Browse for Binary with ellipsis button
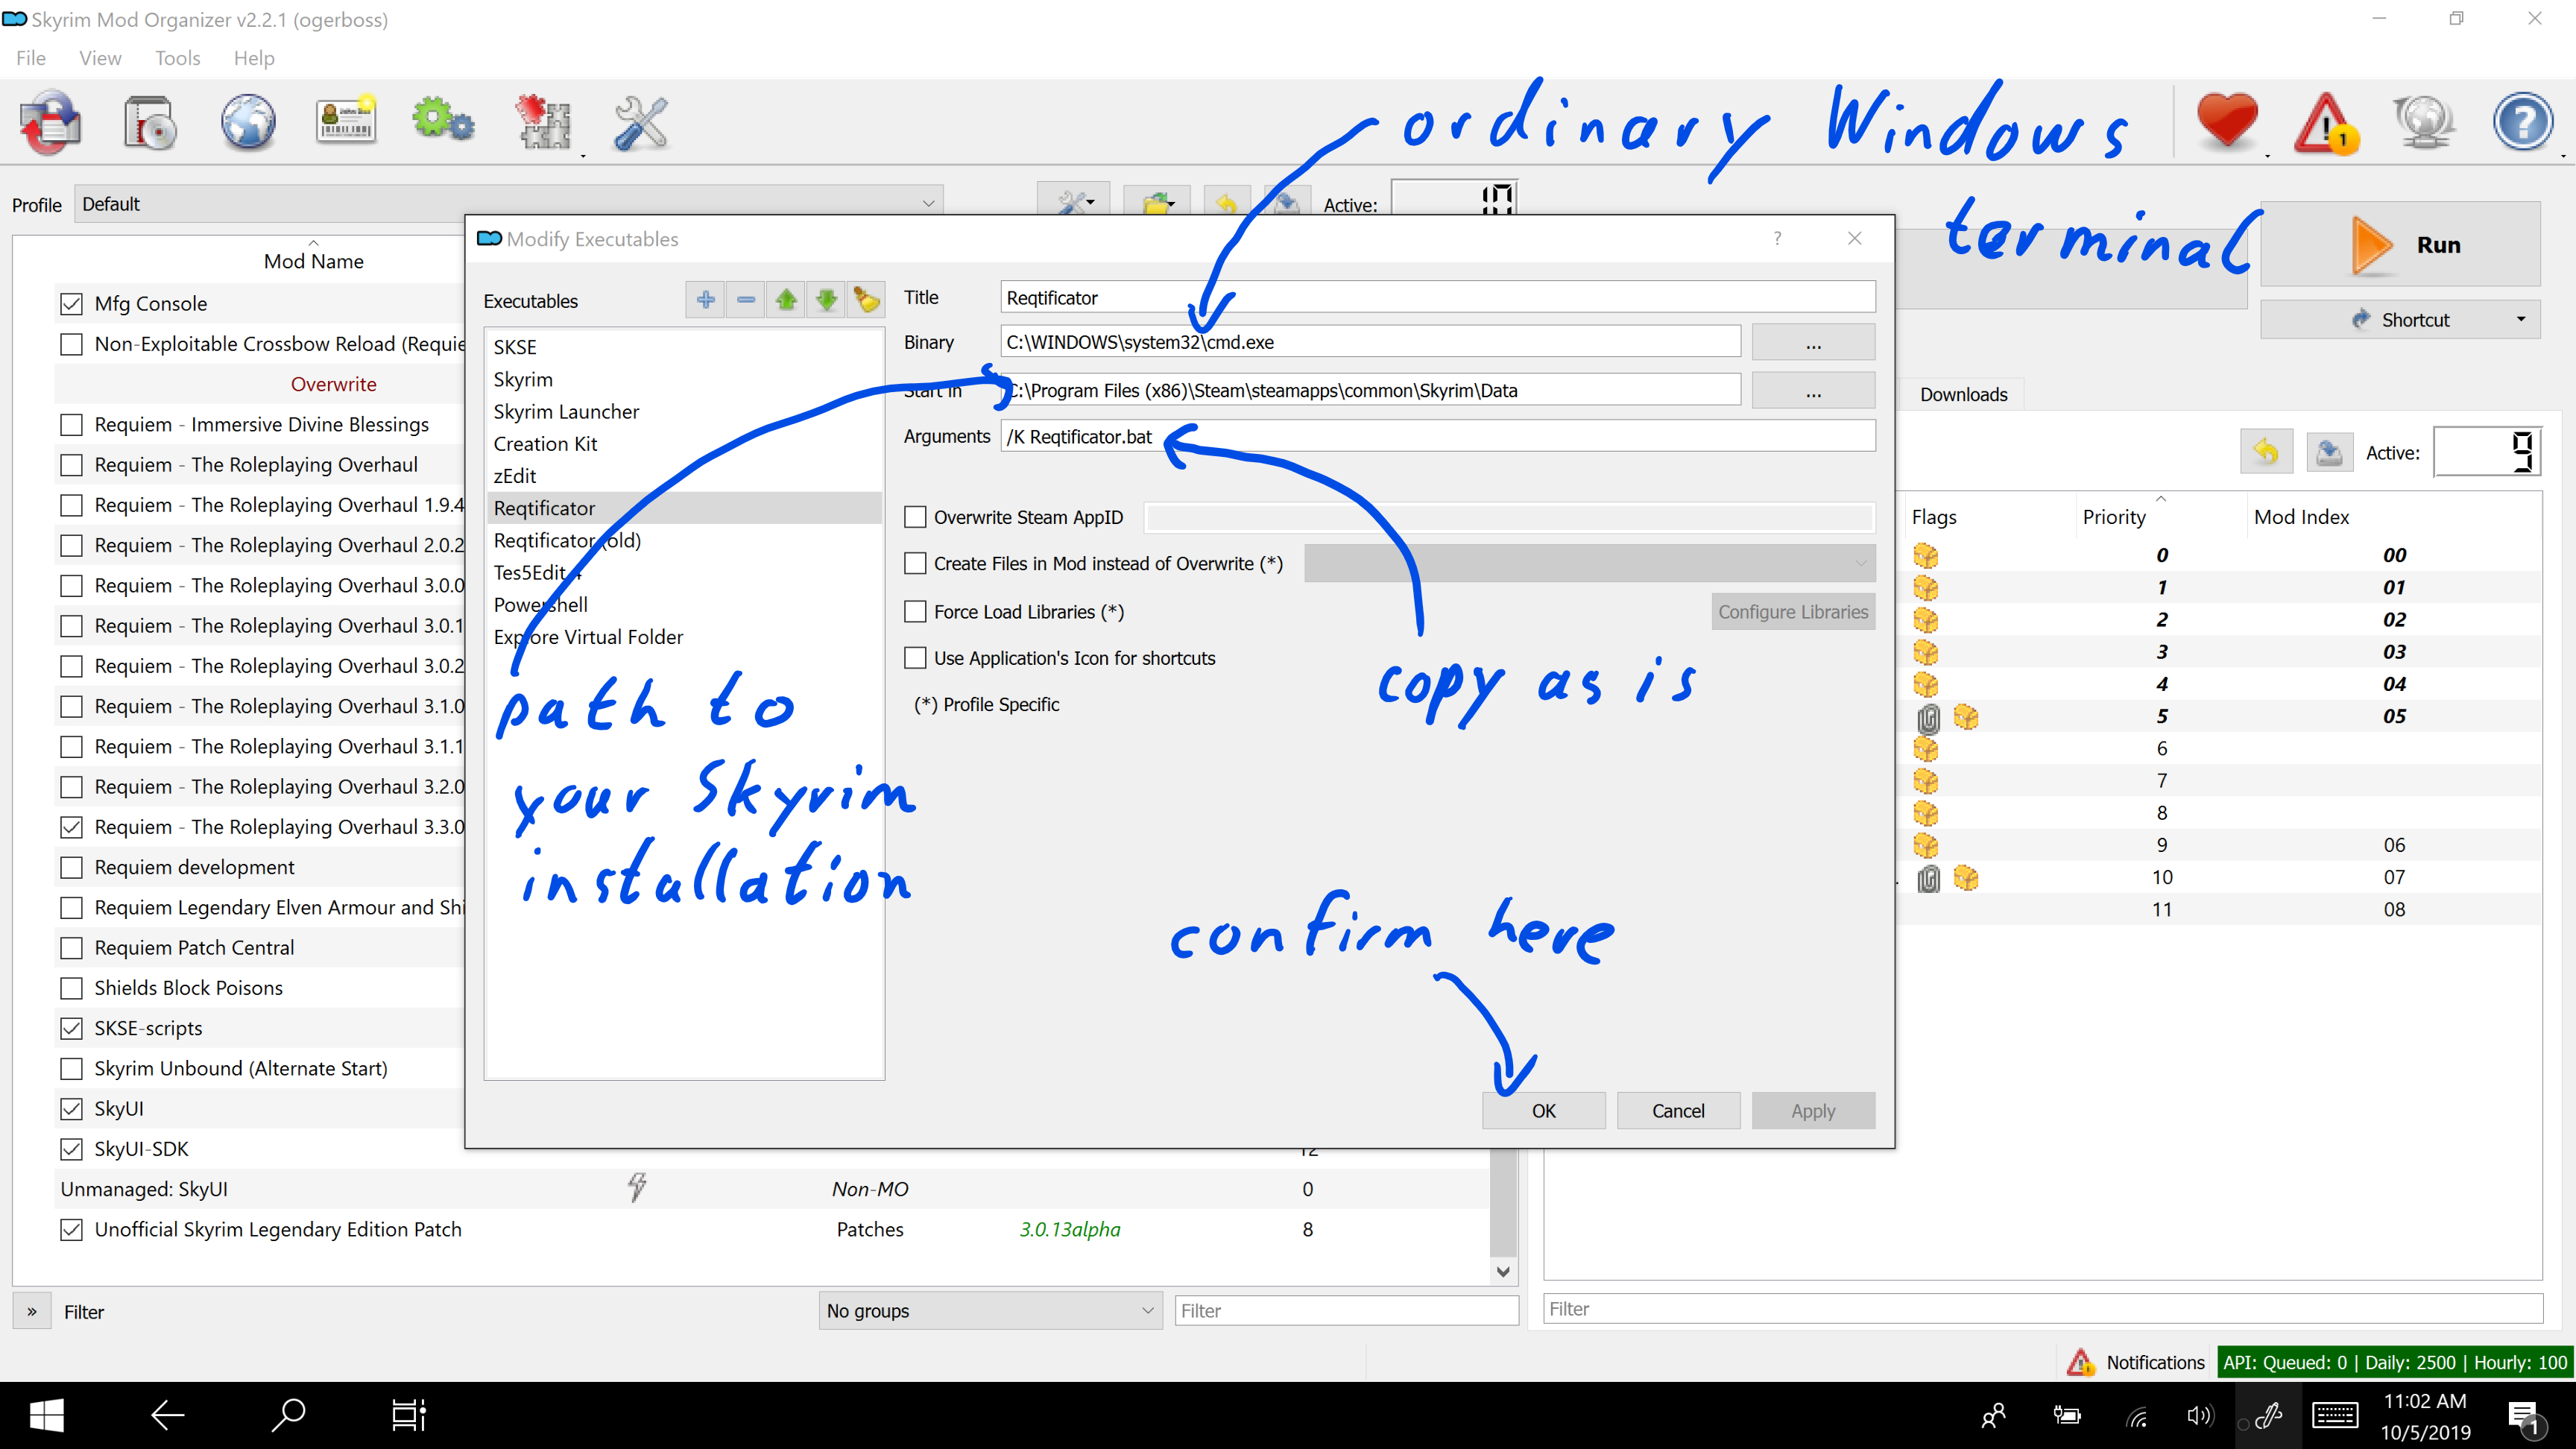 click(1813, 342)
